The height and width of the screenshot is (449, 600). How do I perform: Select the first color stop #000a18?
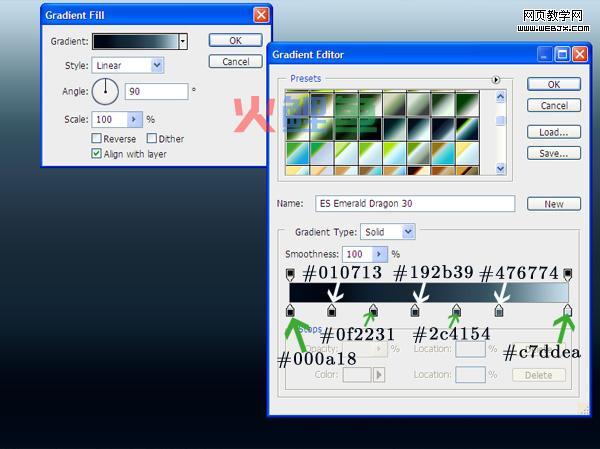[x=290, y=310]
